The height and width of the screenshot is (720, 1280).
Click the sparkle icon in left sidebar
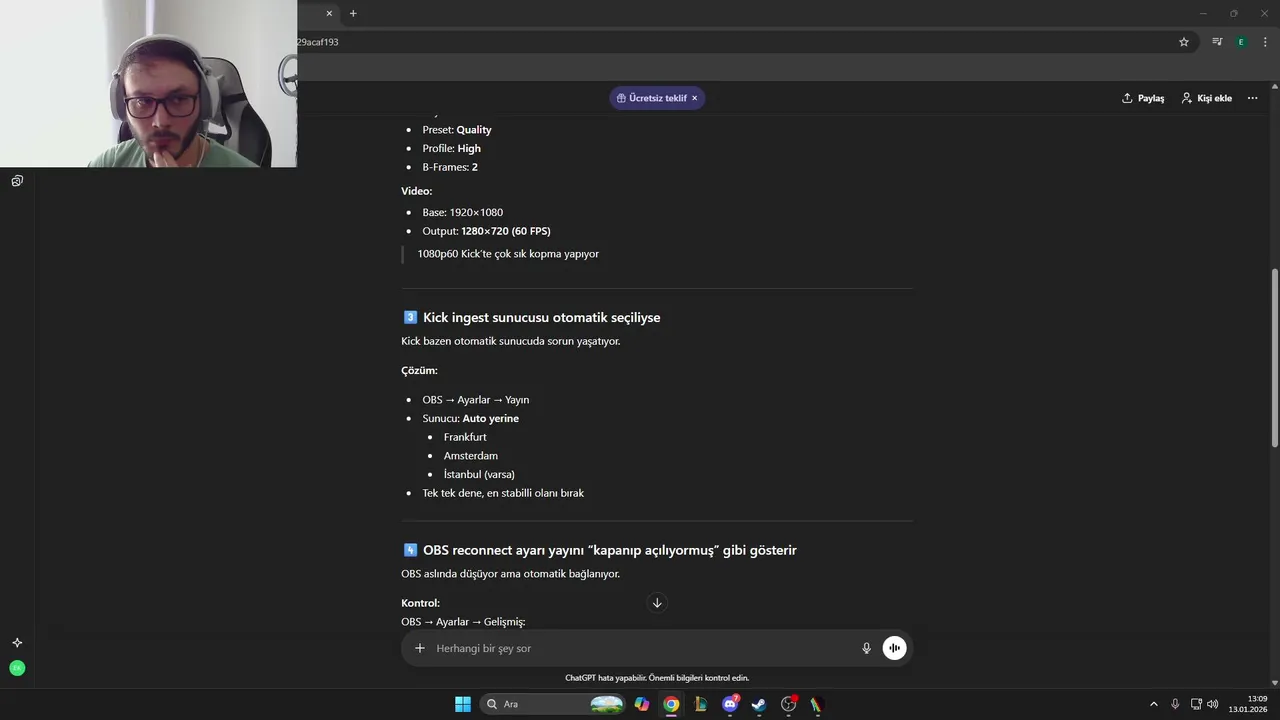(17, 643)
